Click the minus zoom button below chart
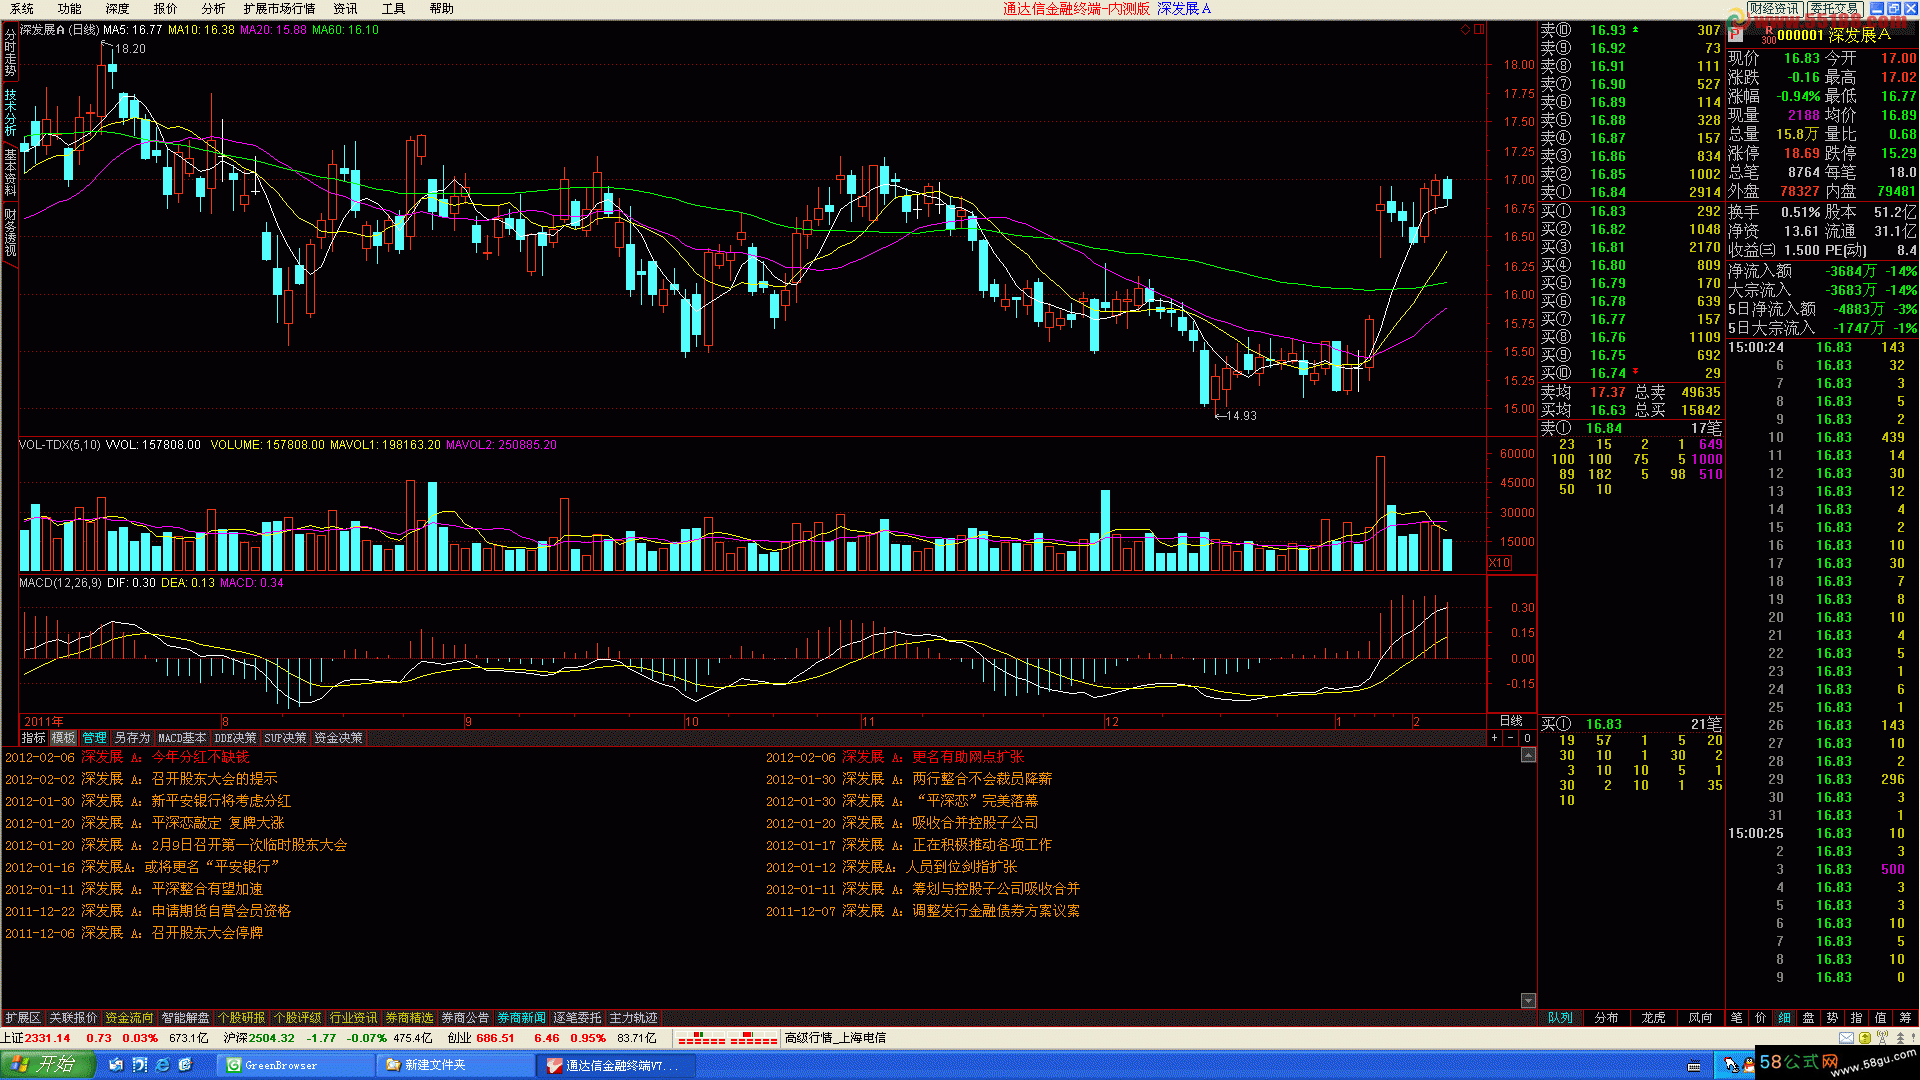This screenshot has width=1920, height=1080. point(1510,738)
